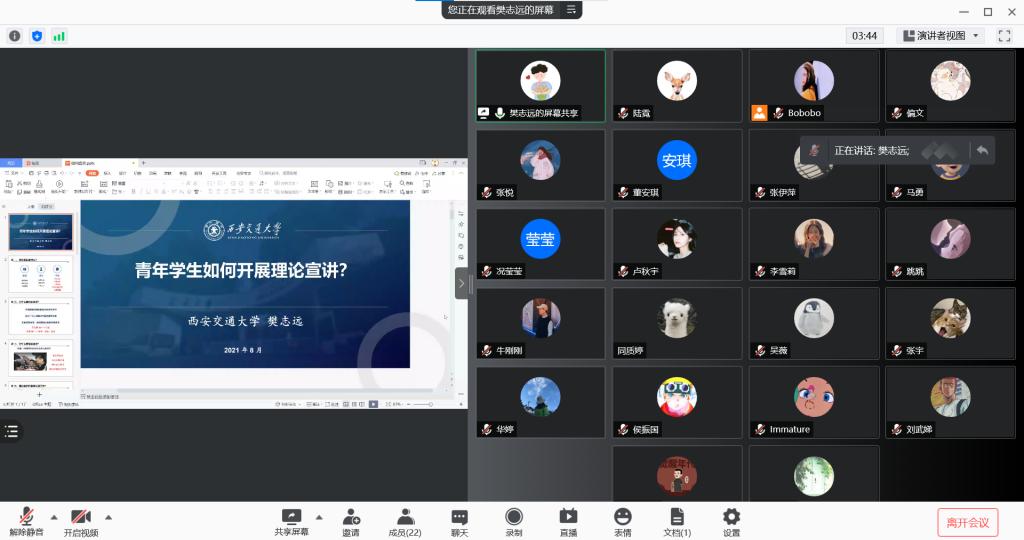Open menu beside 您正在观看樊志远的屏幕

pyautogui.click(x=571, y=9)
